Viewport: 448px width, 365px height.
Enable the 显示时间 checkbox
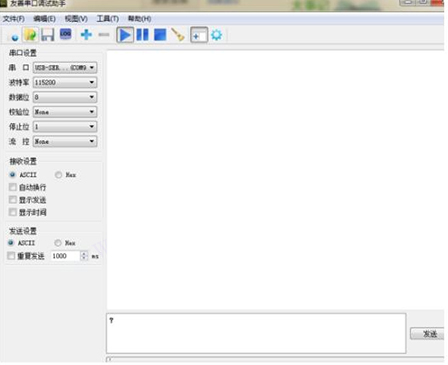(x=13, y=212)
